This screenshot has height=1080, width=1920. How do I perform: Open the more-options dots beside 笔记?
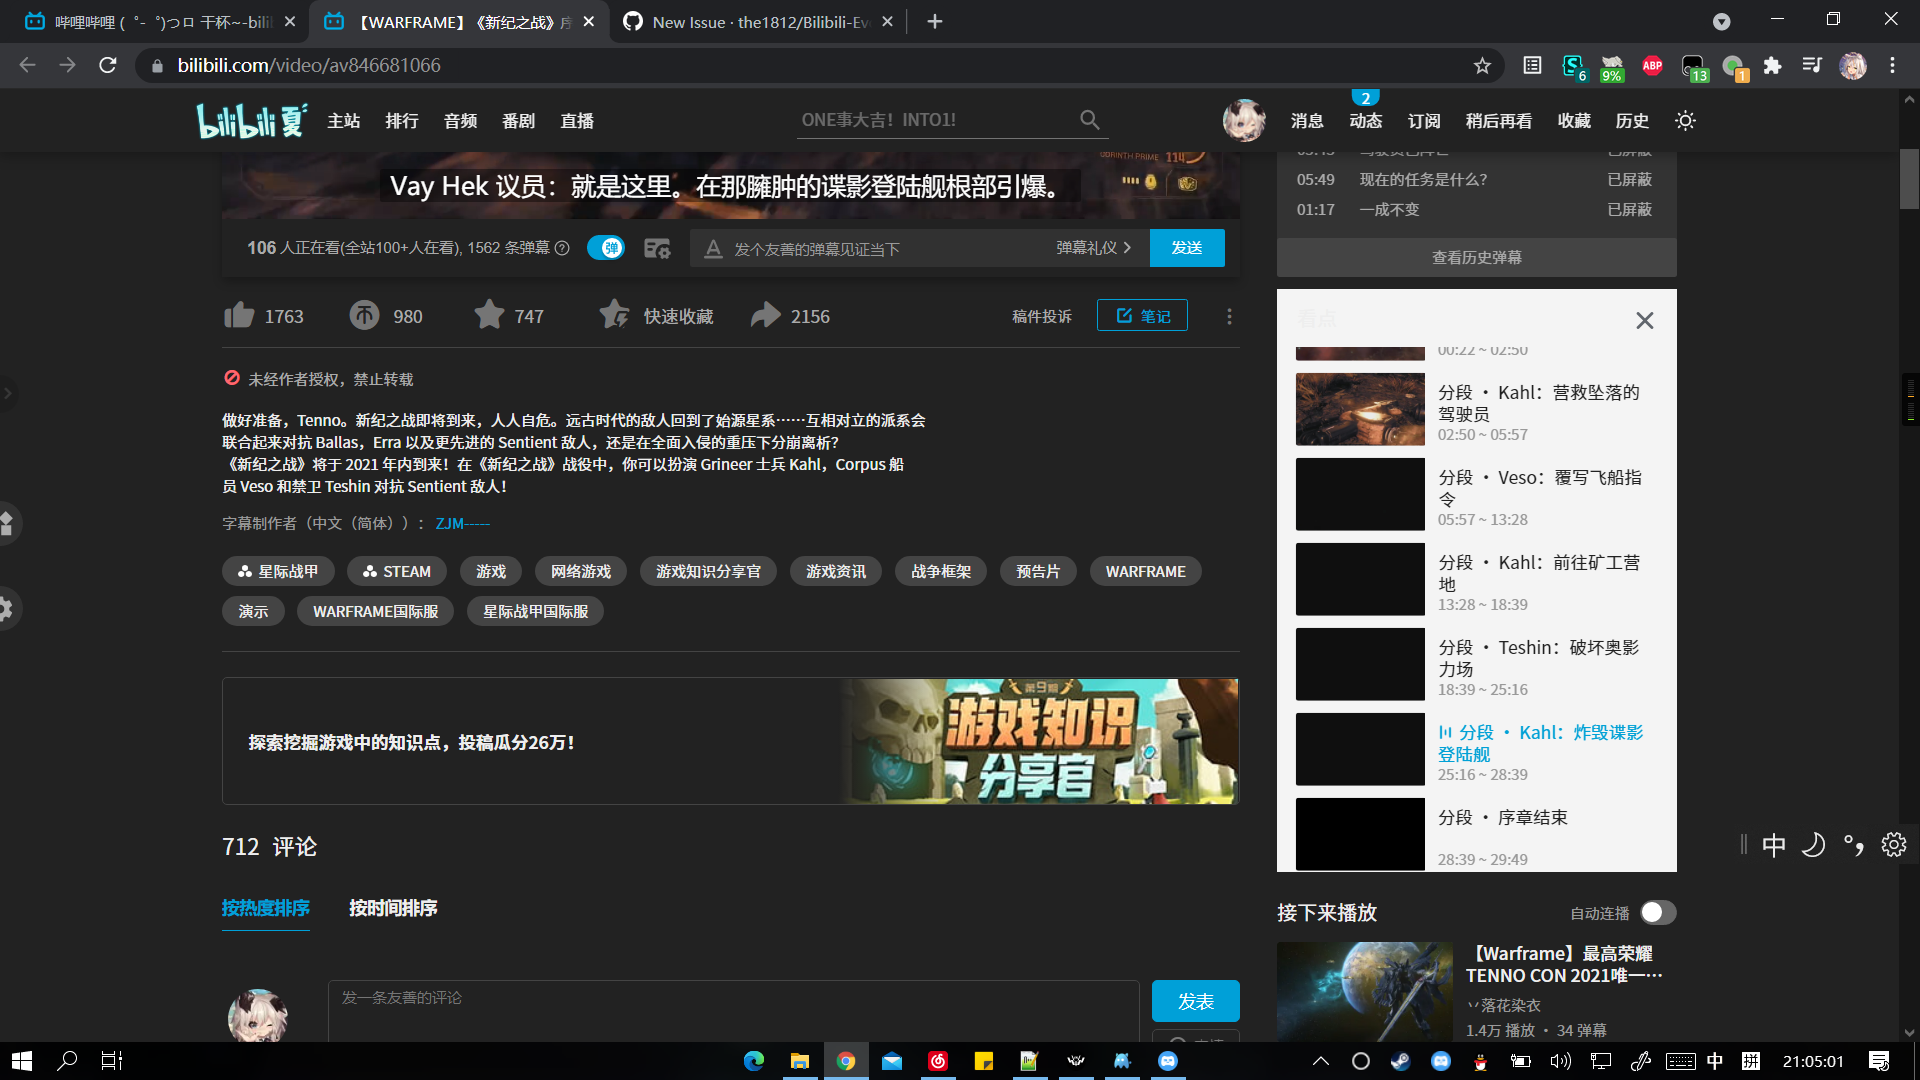[x=1229, y=315]
